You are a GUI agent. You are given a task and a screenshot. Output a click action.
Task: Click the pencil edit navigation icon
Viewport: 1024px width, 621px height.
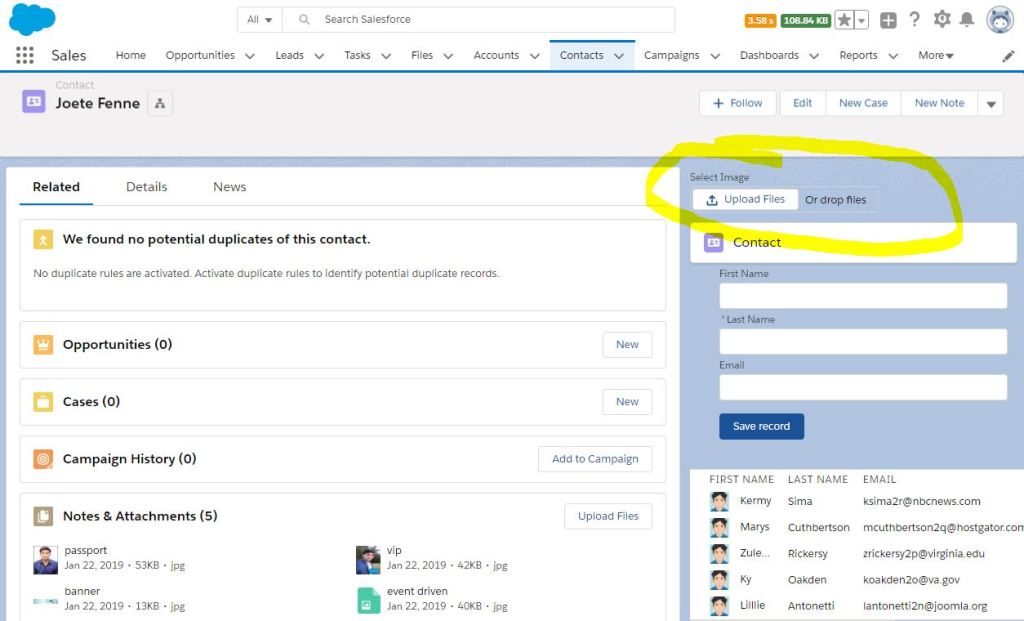pos(1008,56)
